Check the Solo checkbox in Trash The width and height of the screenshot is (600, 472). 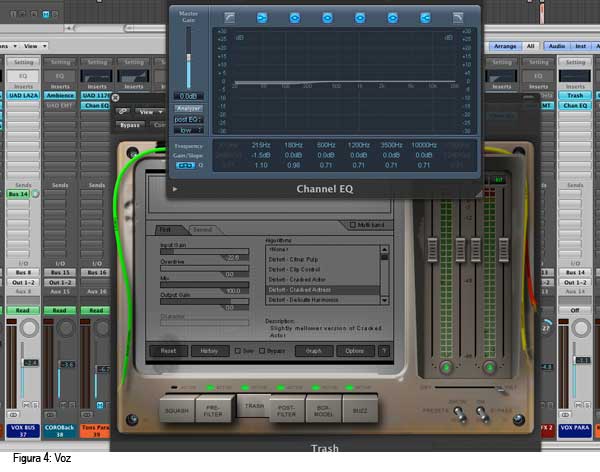[238, 351]
